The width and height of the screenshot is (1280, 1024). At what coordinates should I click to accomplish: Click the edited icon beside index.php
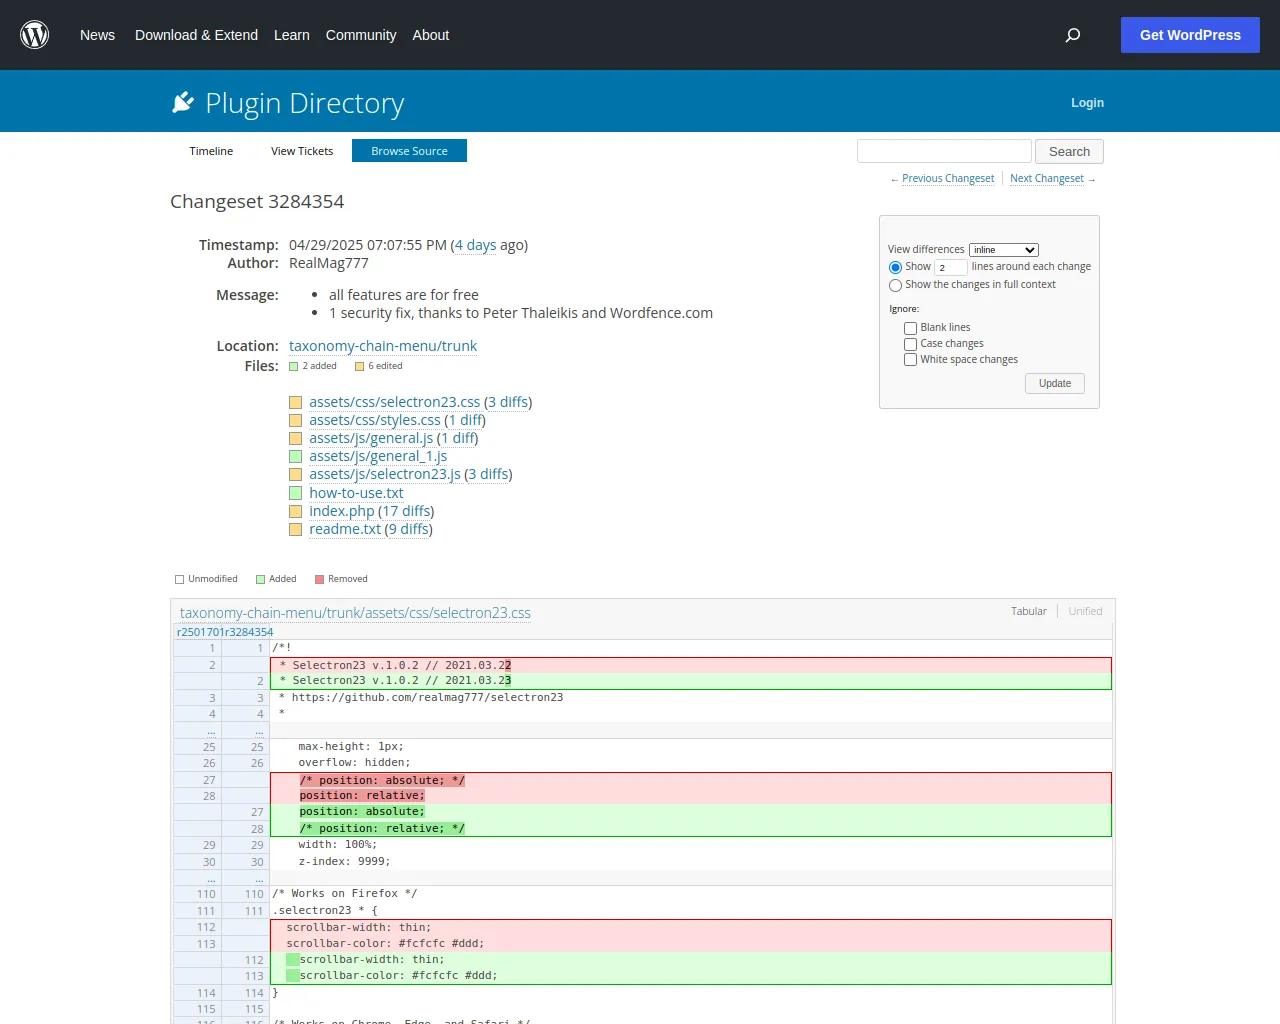pos(295,512)
